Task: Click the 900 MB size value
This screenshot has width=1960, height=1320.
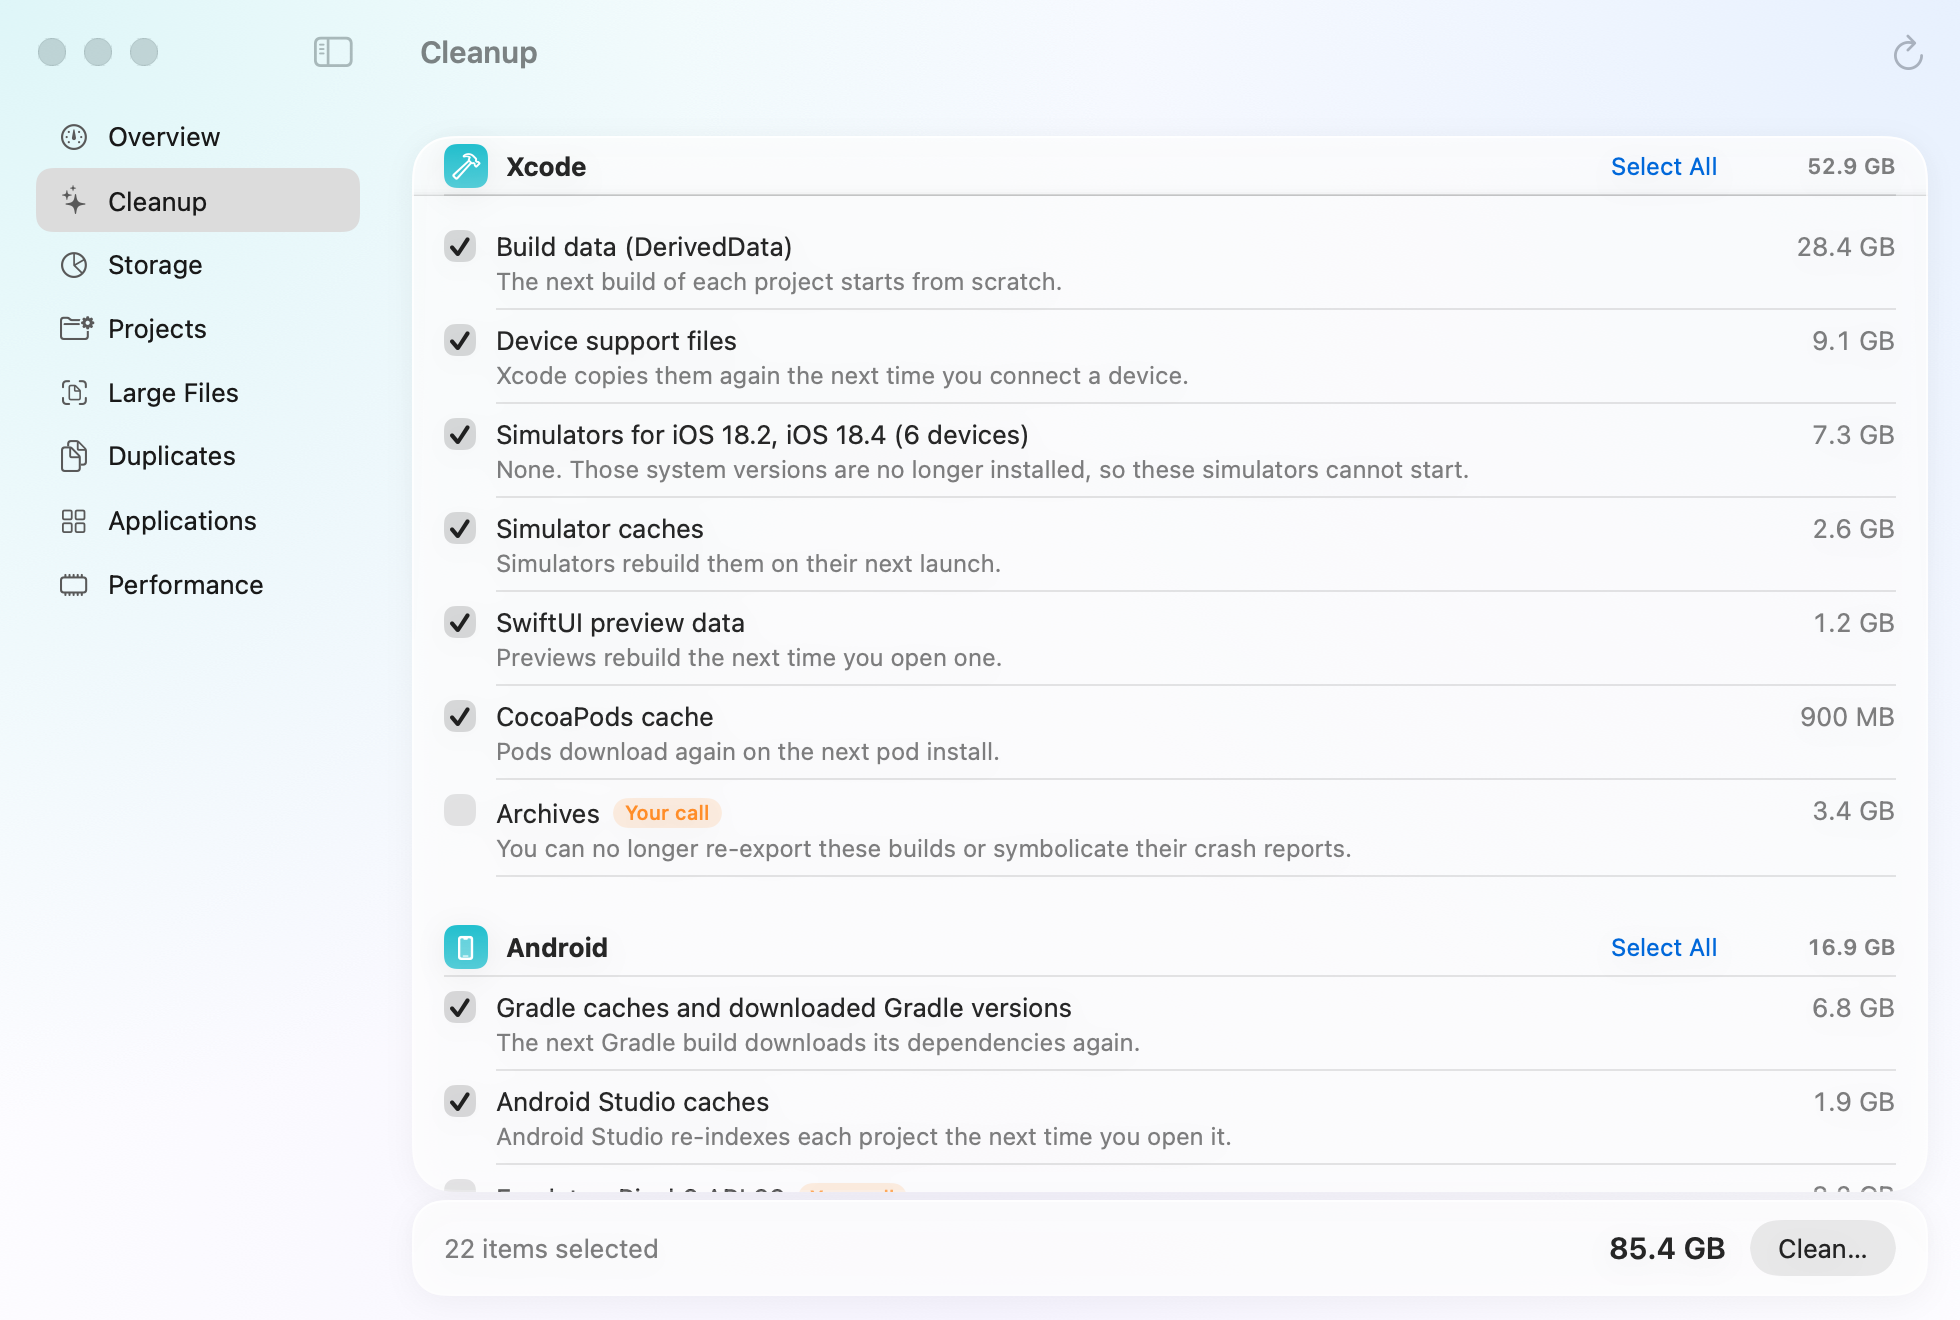Action: pyautogui.click(x=1847, y=717)
